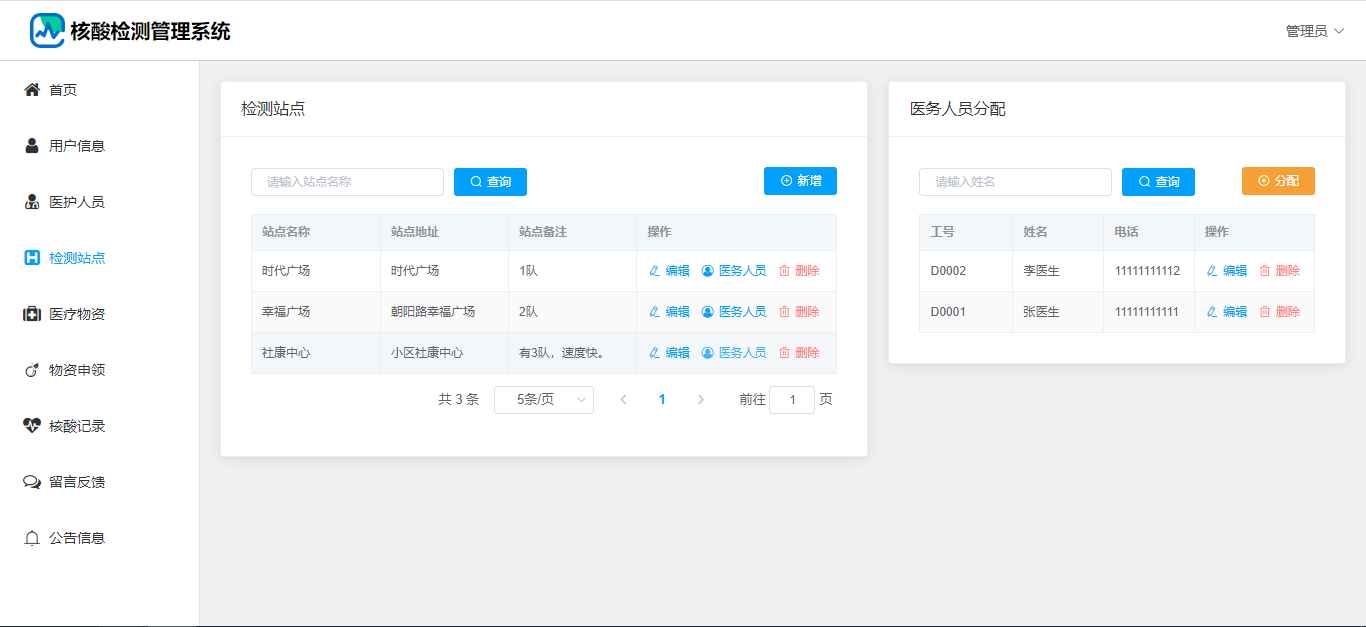Open the 物资申领 menu item
The width and height of the screenshot is (1366, 627).
point(77,370)
